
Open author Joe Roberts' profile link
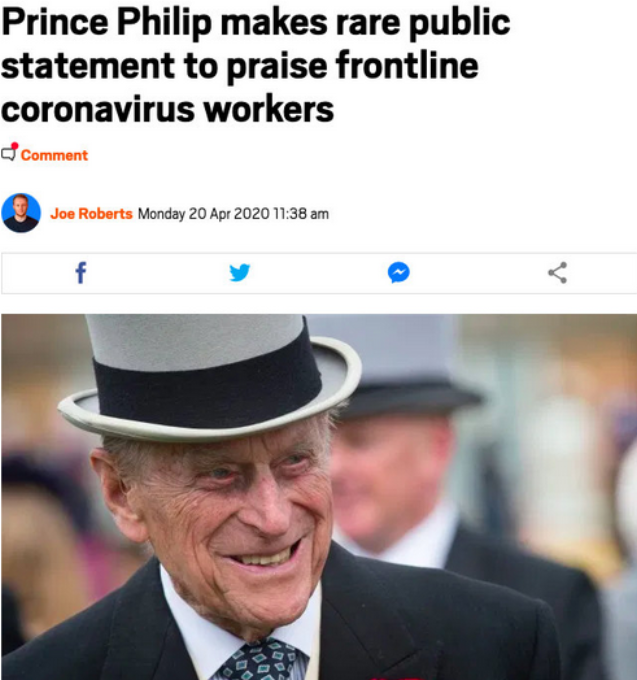91,214
